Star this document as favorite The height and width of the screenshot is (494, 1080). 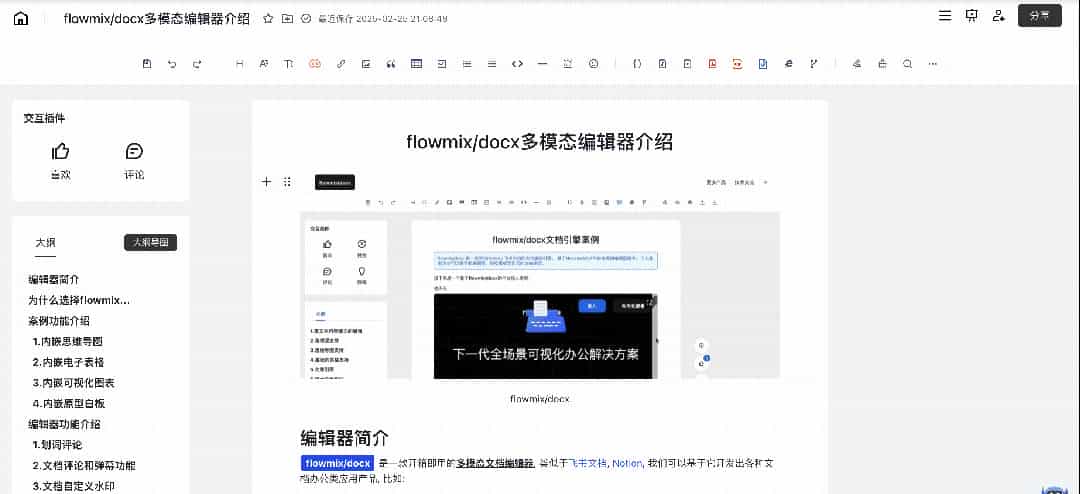point(269,19)
